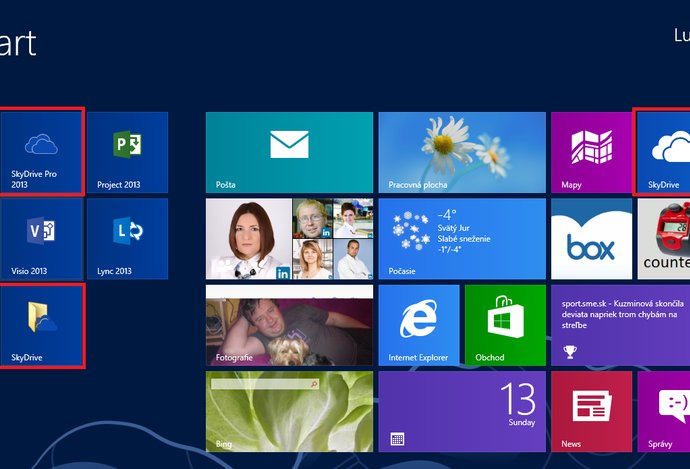
Task: Open the SkyDrive Pro 2013 tile
Action: 41,152
